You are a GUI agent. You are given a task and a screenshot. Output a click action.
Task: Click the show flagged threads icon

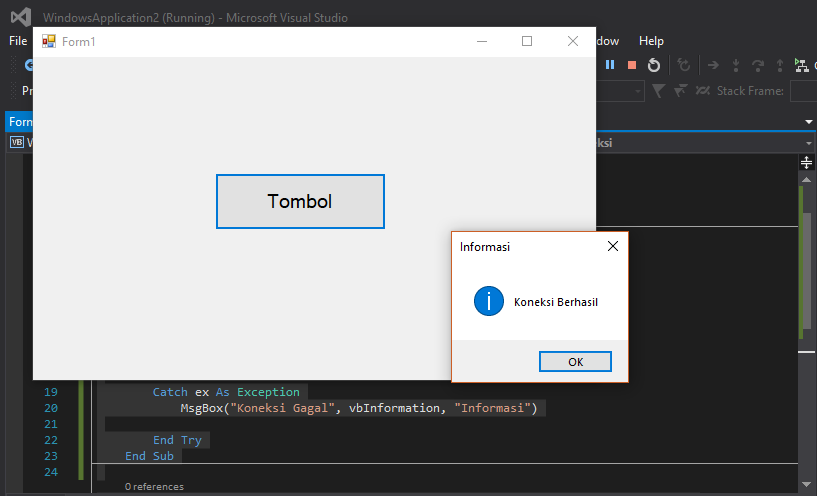point(680,91)
